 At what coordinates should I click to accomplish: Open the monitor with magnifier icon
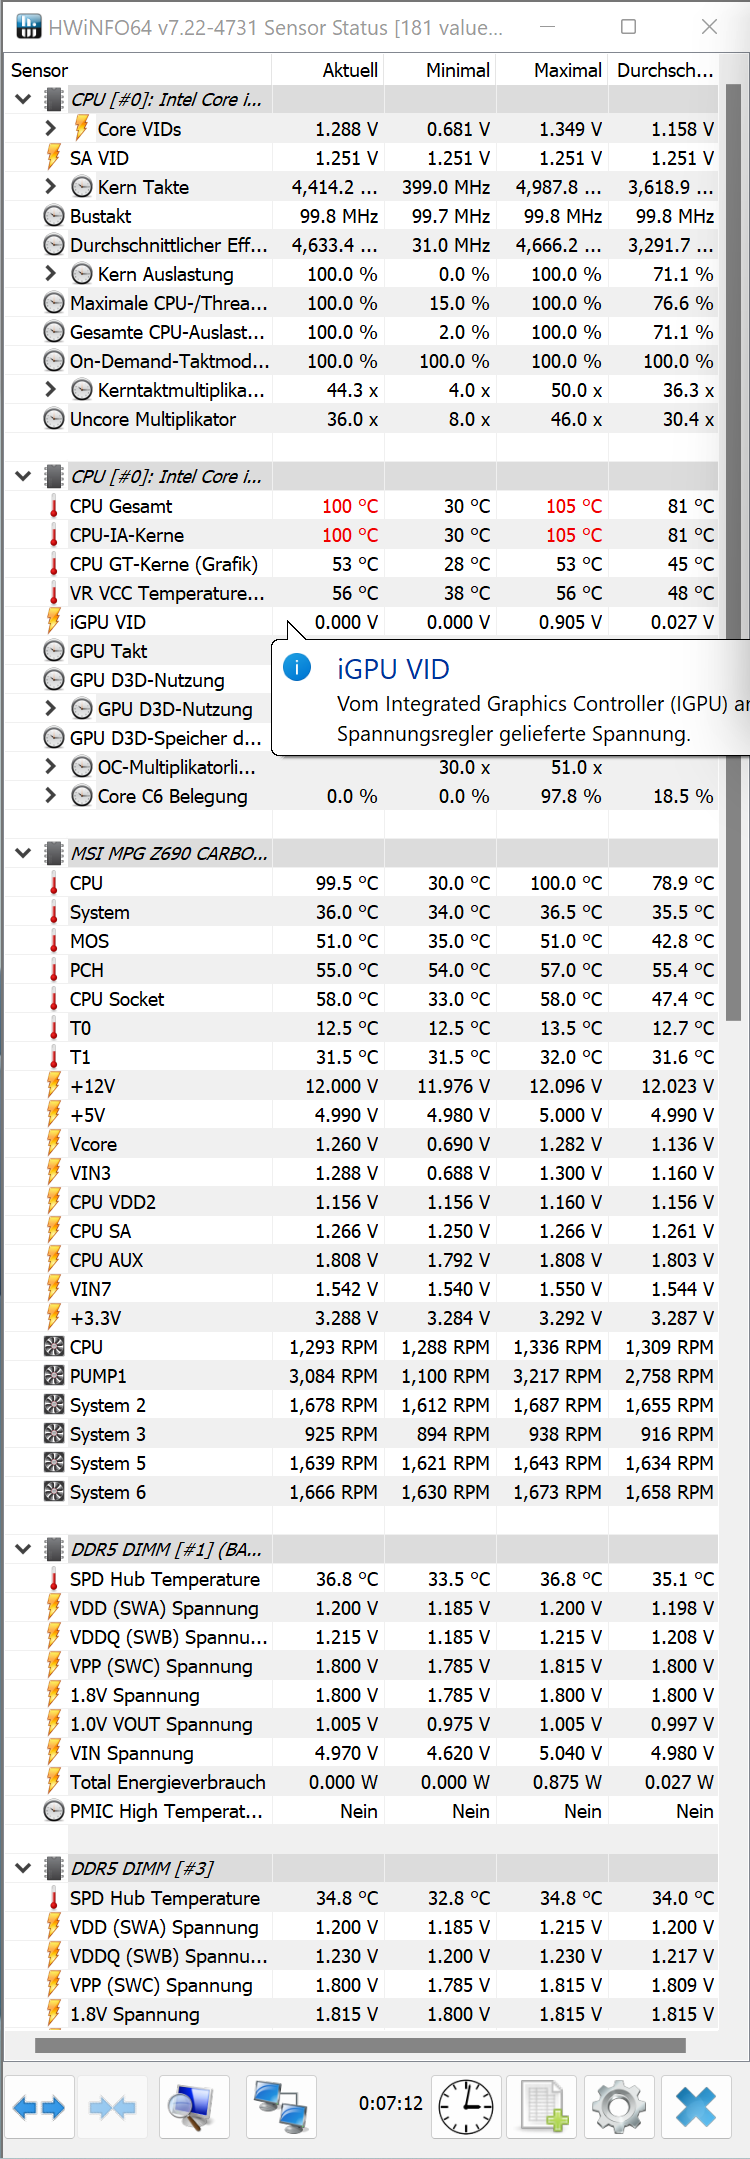point(193,2107)
